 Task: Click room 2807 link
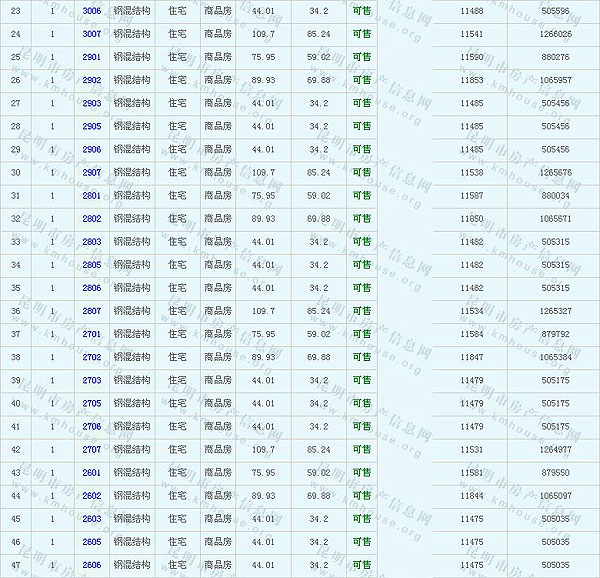pyautogui.click(x=91, y=311)
